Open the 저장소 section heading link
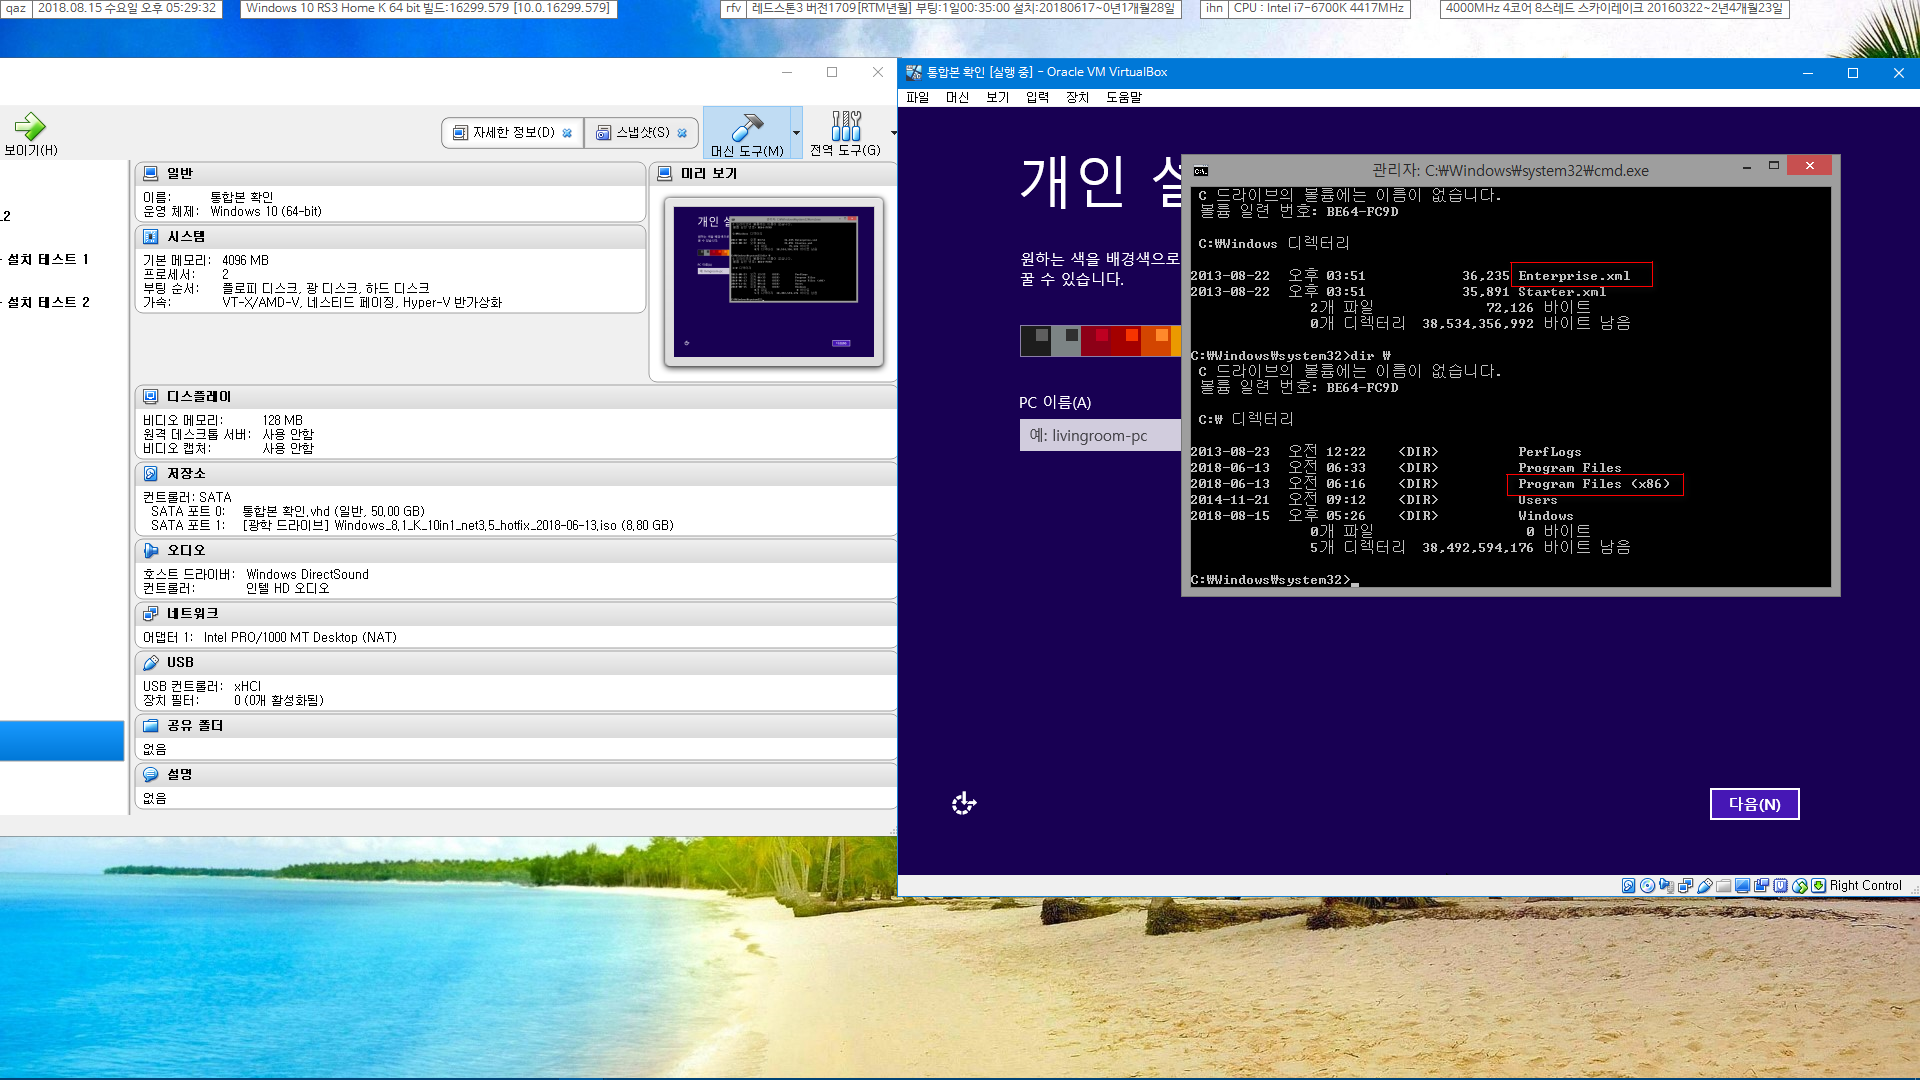This screenshot has height=1080, width=1920. point(186,474)
